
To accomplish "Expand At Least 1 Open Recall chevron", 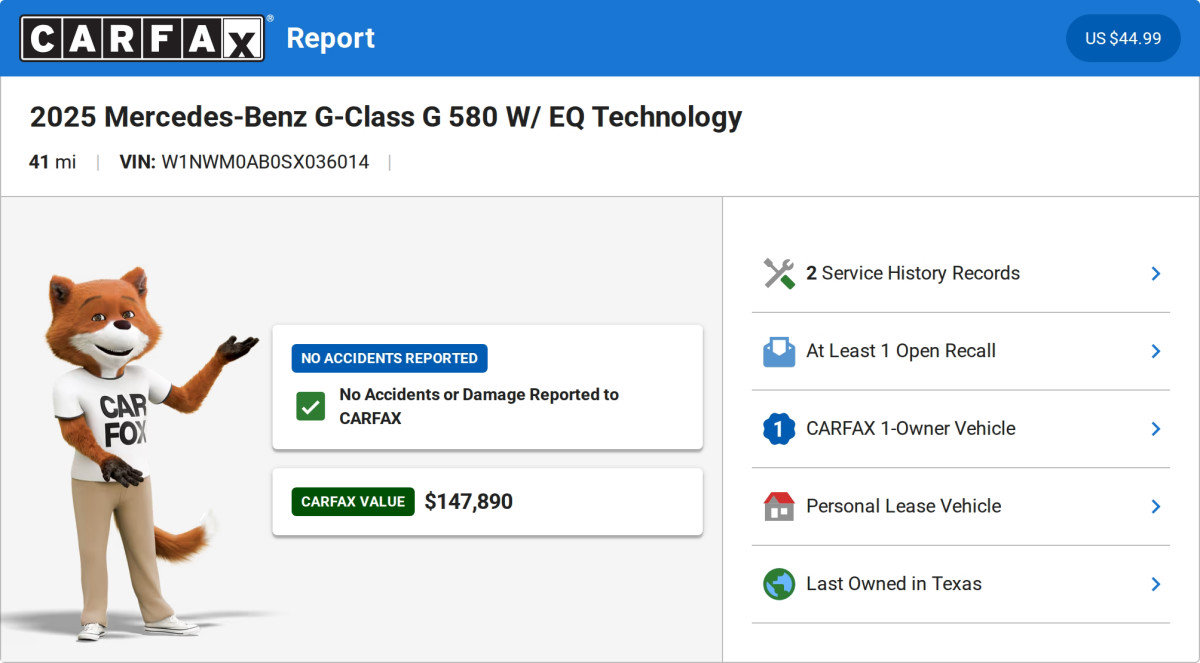I will click(1156, 351).
